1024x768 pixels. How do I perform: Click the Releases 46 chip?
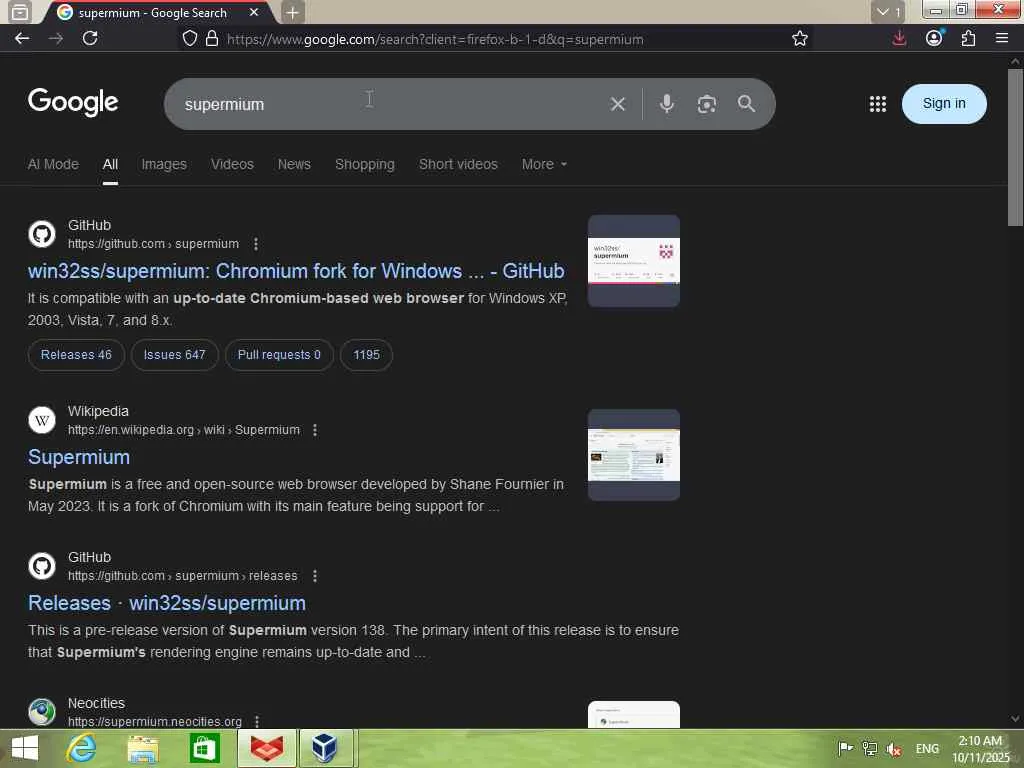[76, 355]
